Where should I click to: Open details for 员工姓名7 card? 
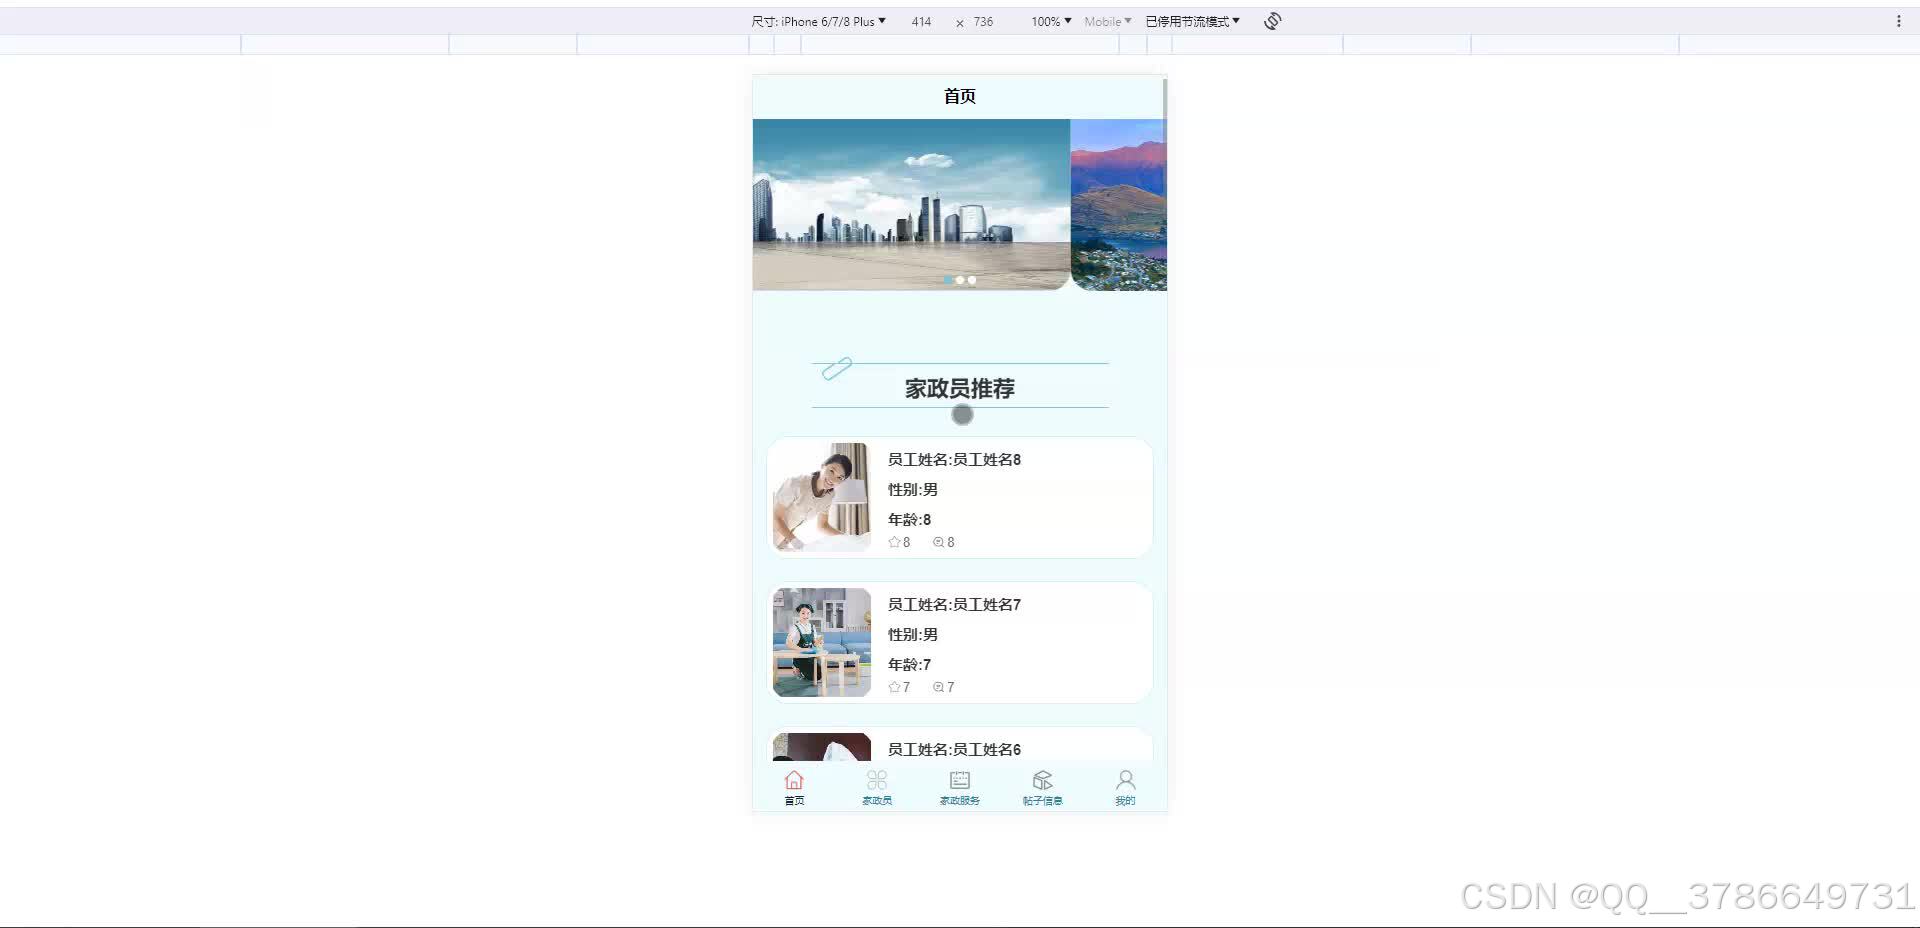(959, 641)
